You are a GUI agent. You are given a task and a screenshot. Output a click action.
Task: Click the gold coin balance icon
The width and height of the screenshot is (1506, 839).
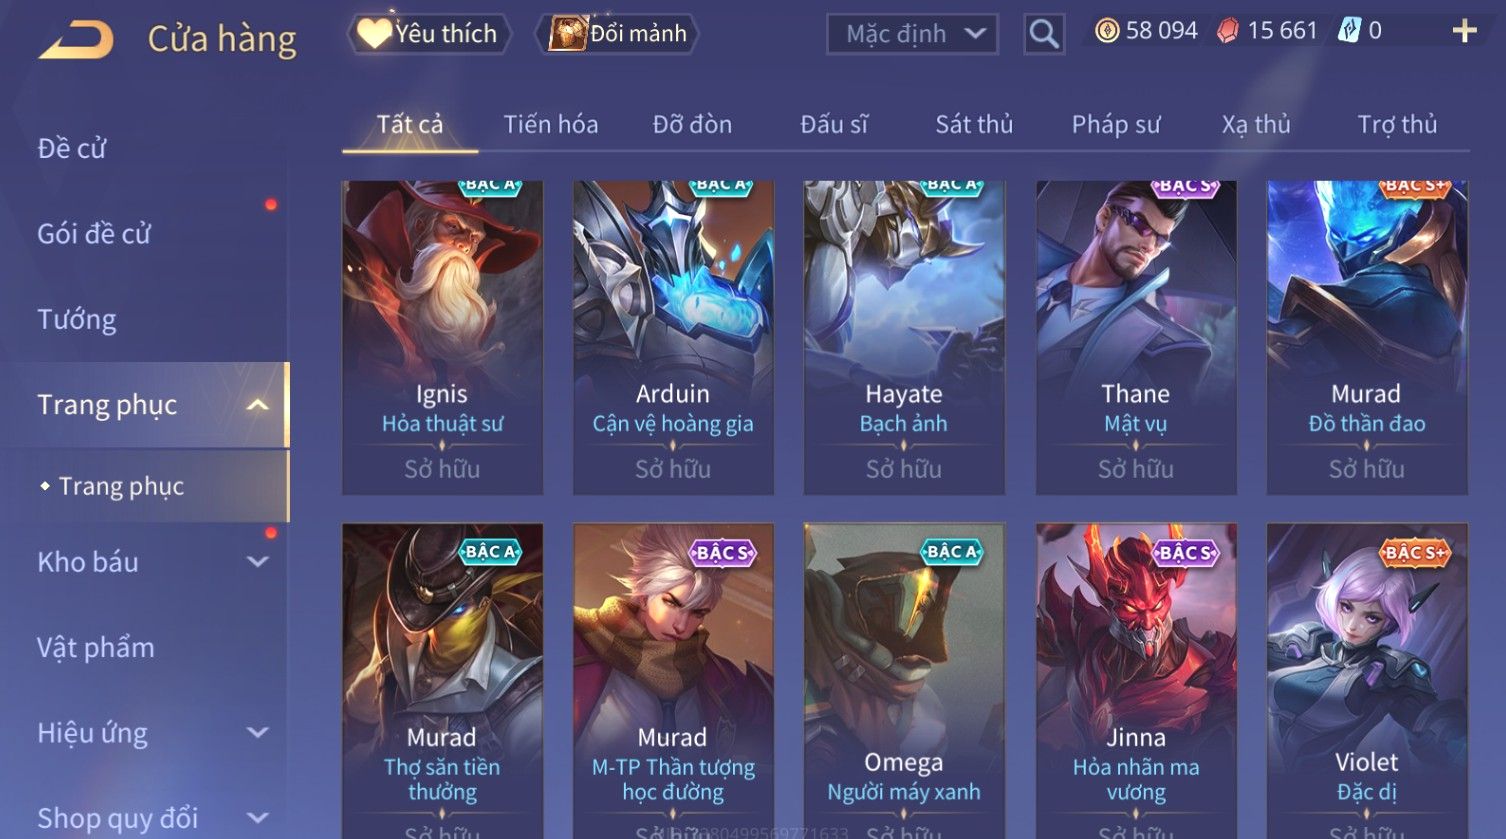(x=1106, y=31)
